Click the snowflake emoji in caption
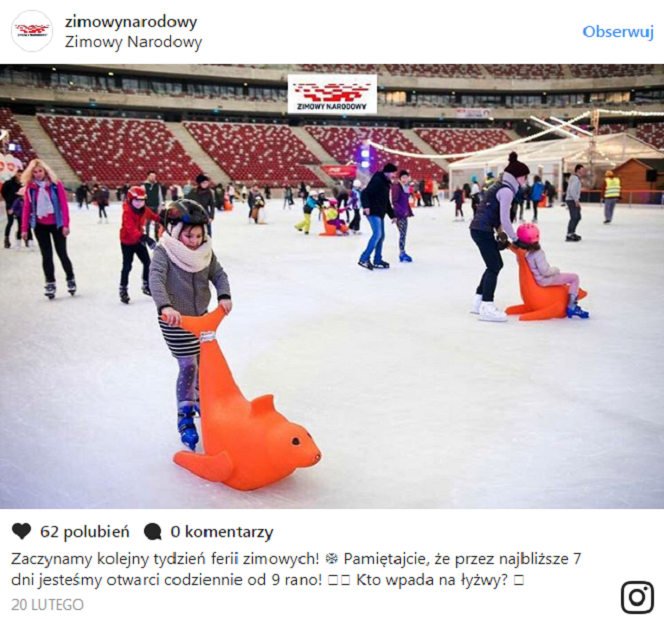 click(x=332, y=559)
